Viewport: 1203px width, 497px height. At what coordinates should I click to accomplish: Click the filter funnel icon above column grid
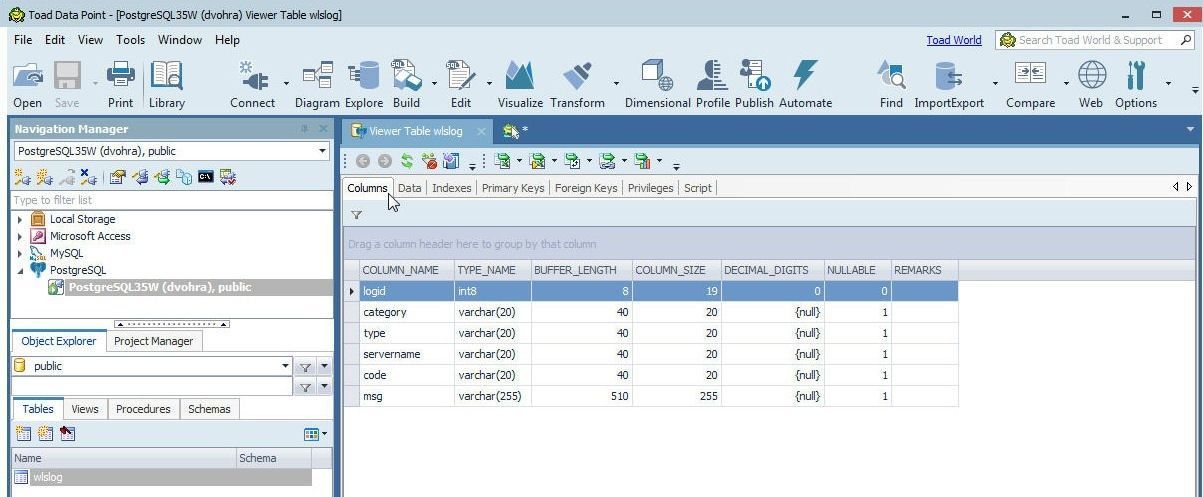pyautogui.click(x=356, y=214)
